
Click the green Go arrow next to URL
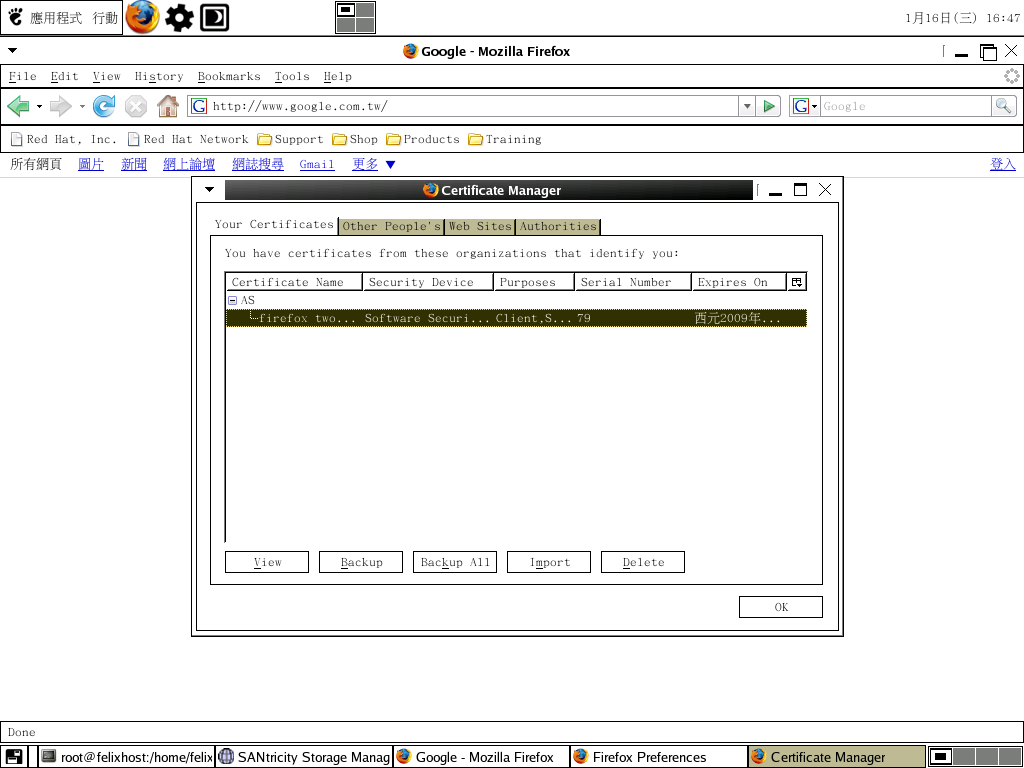[769, 106]
